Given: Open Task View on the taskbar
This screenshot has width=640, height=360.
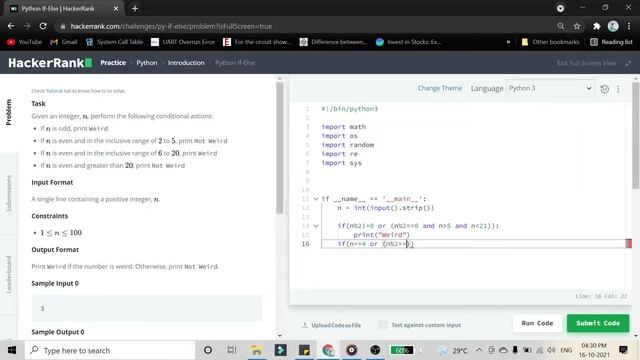Looking at the screenshot, I should coord(232,350).
